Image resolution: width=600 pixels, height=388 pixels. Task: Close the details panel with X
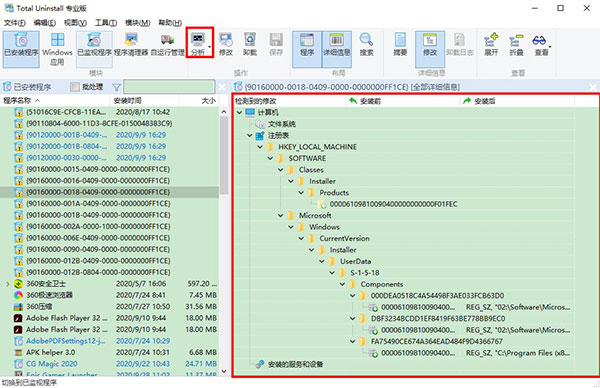coord(593,87)
